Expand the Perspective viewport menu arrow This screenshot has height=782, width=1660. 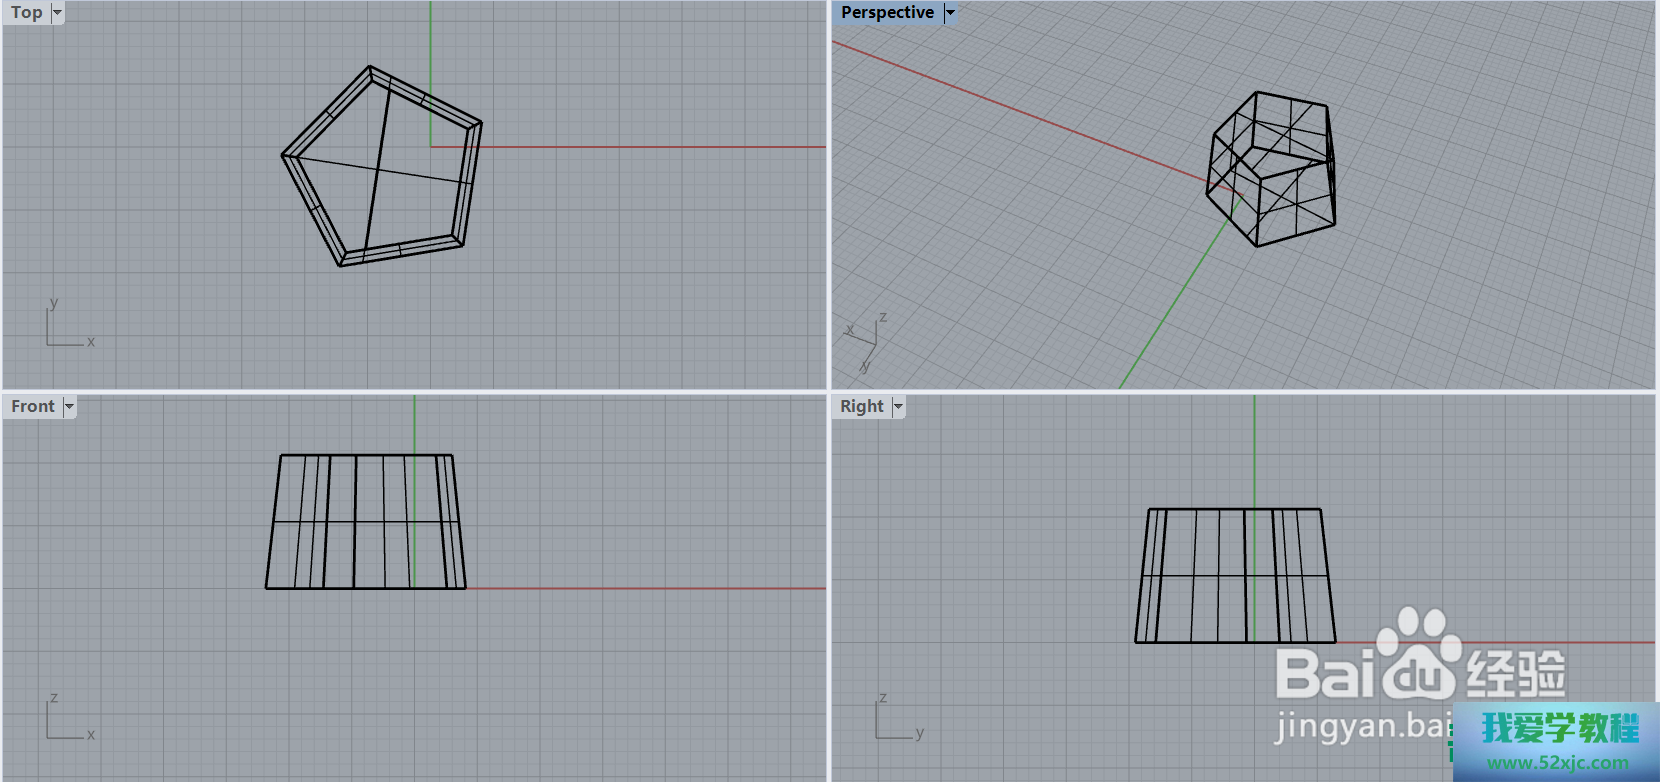[950, 13]
